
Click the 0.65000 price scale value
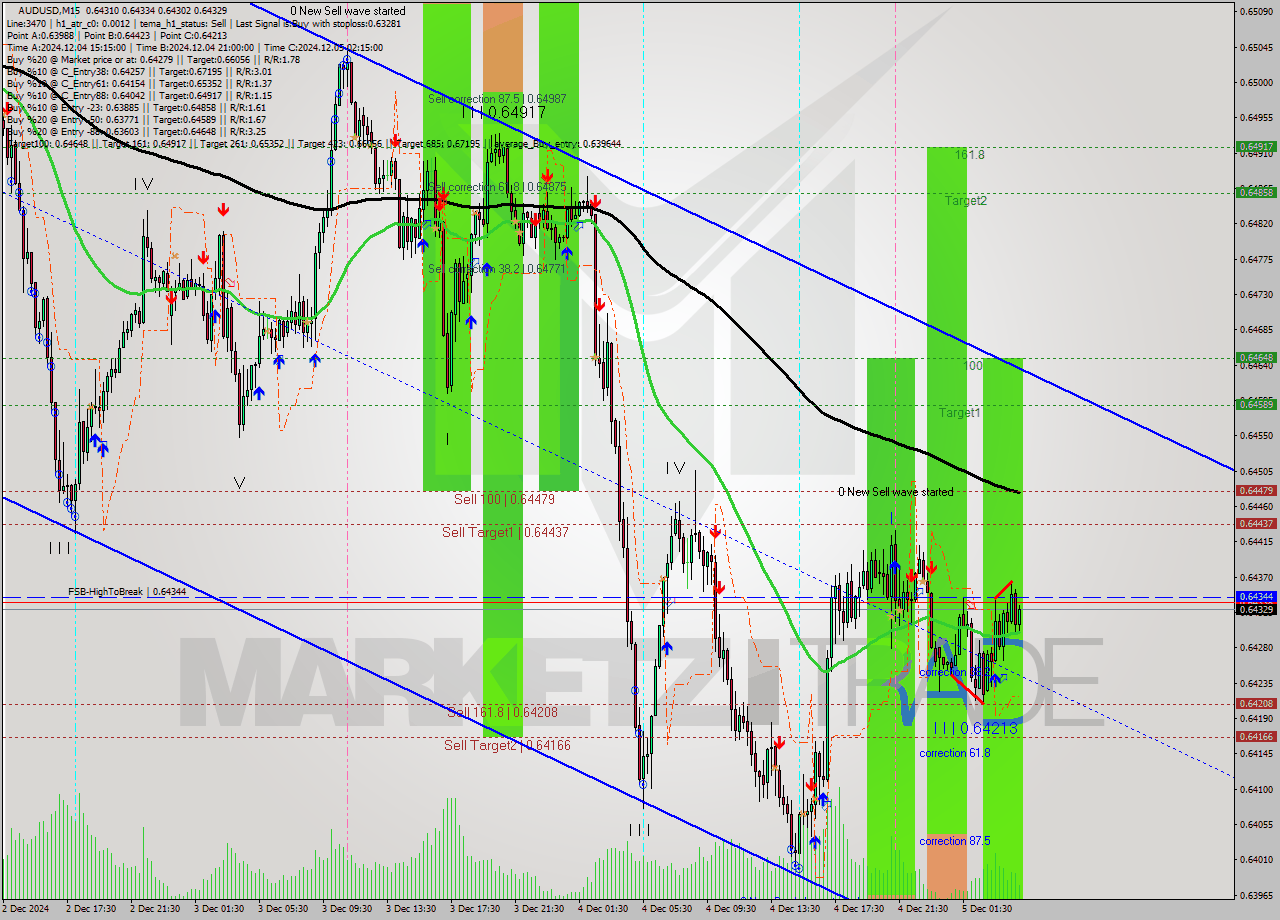point(1256,82)
